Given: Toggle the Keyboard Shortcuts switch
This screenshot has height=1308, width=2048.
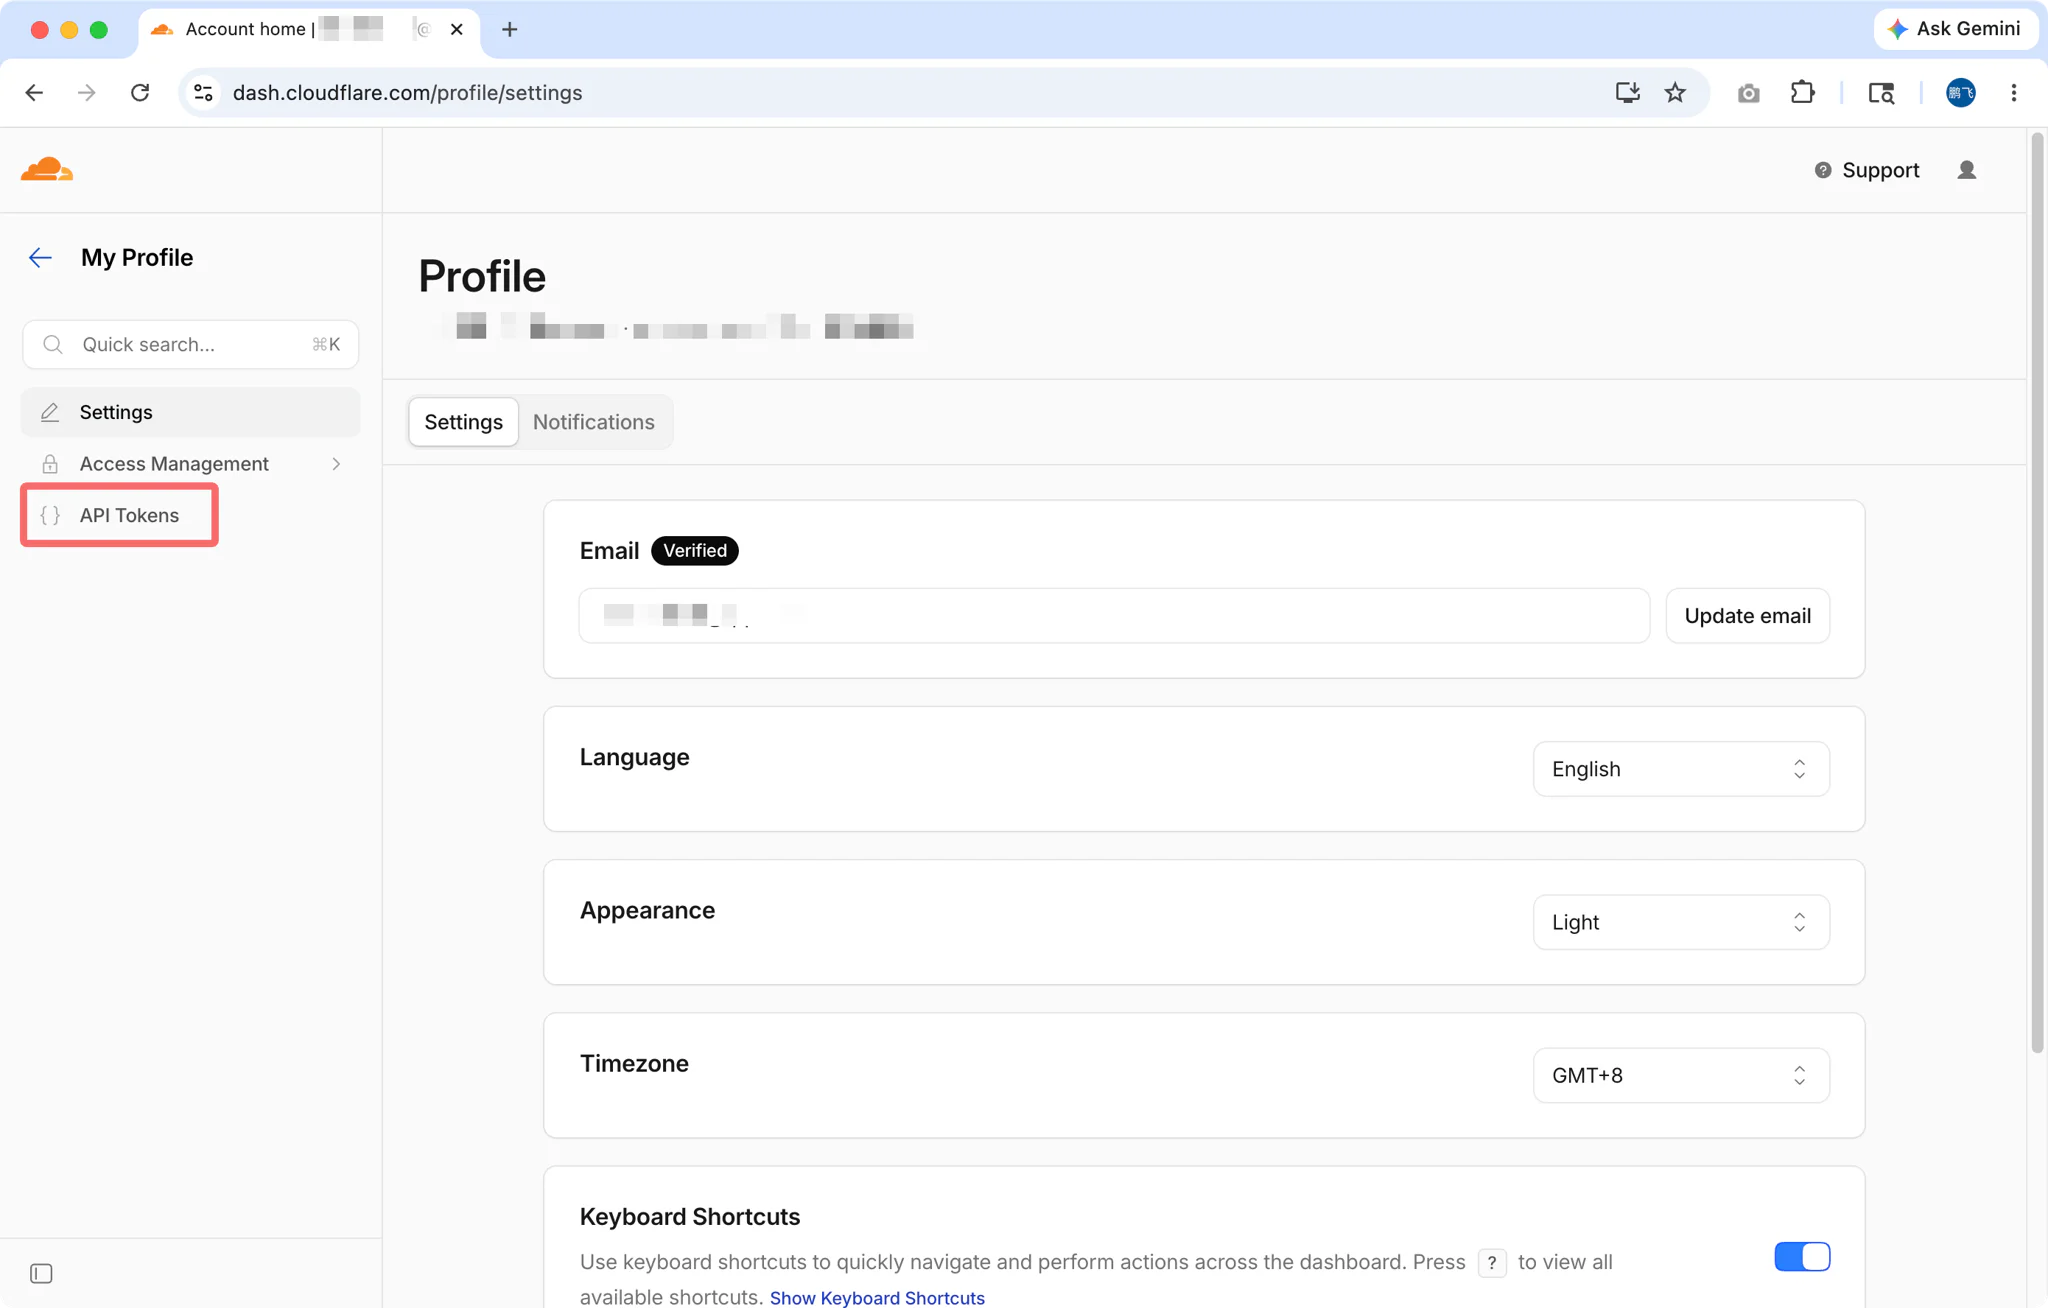Looking at the screenshot, I should [x=1802, y=1257].
